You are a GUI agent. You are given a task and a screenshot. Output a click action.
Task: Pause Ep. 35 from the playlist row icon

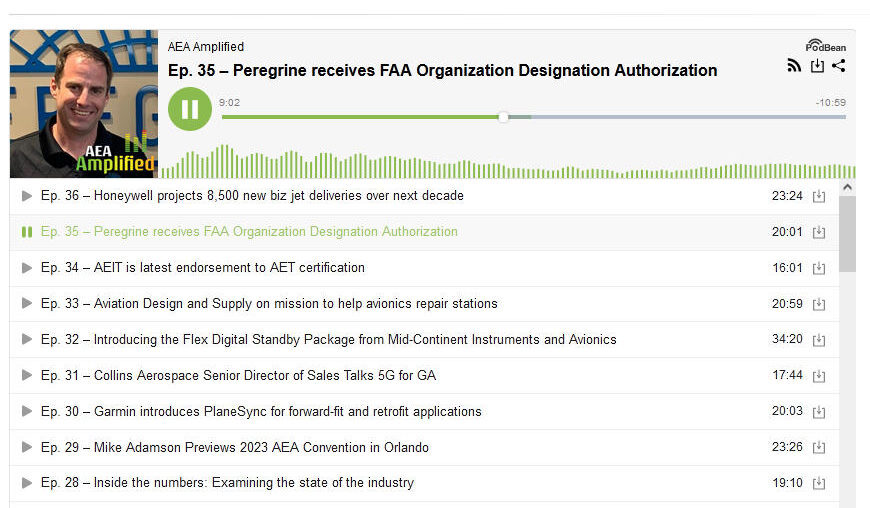tap(27, 232)
